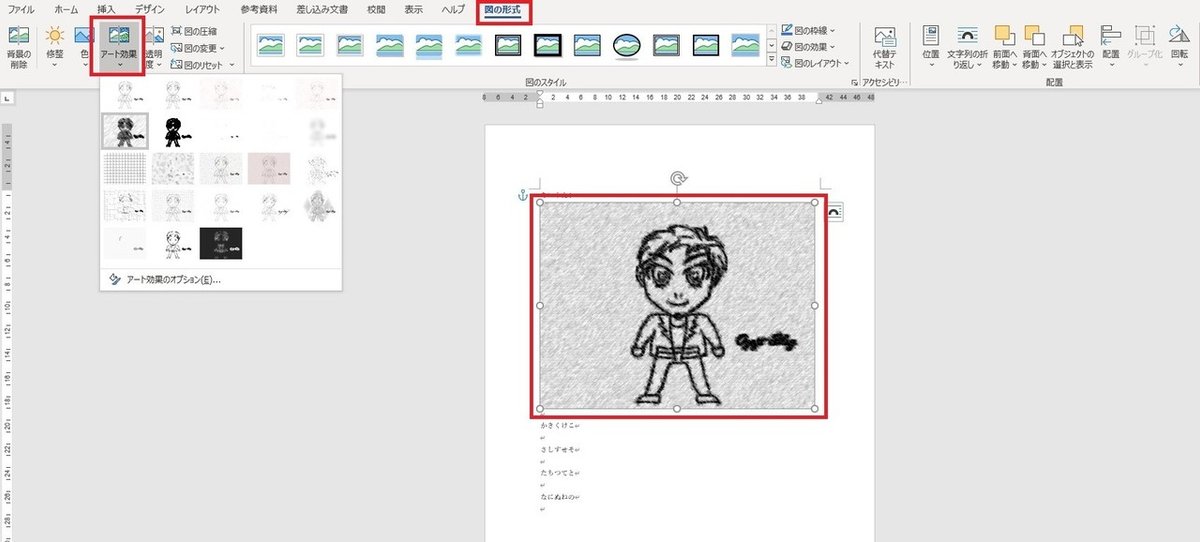Click the 背景の削除 (remove background) icon
The height and width of the screenshot is (542, 1200).
(19, 38)
